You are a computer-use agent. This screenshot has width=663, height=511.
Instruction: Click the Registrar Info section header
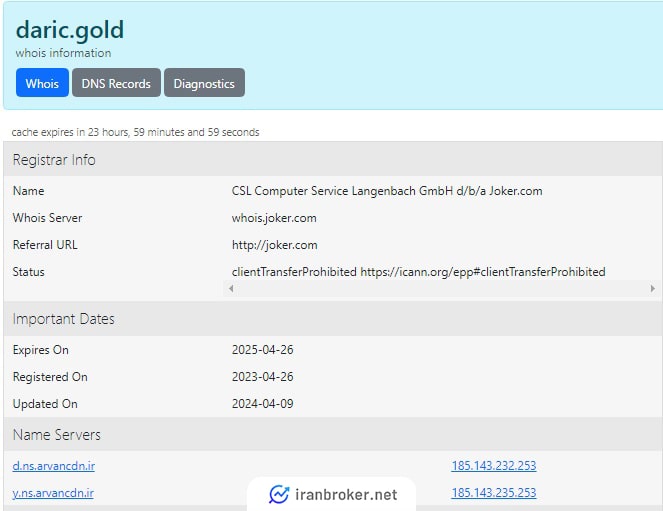click(x=333, y=160)
